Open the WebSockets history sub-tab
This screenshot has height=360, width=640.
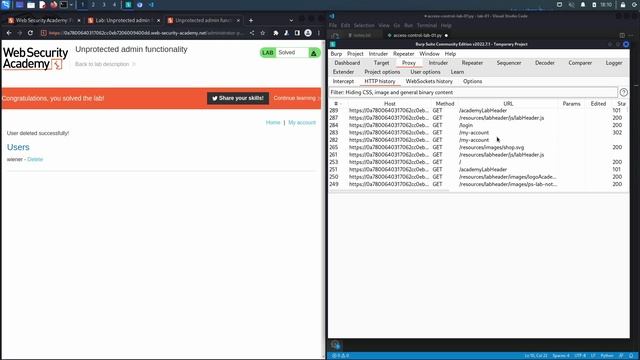point(429,81)
